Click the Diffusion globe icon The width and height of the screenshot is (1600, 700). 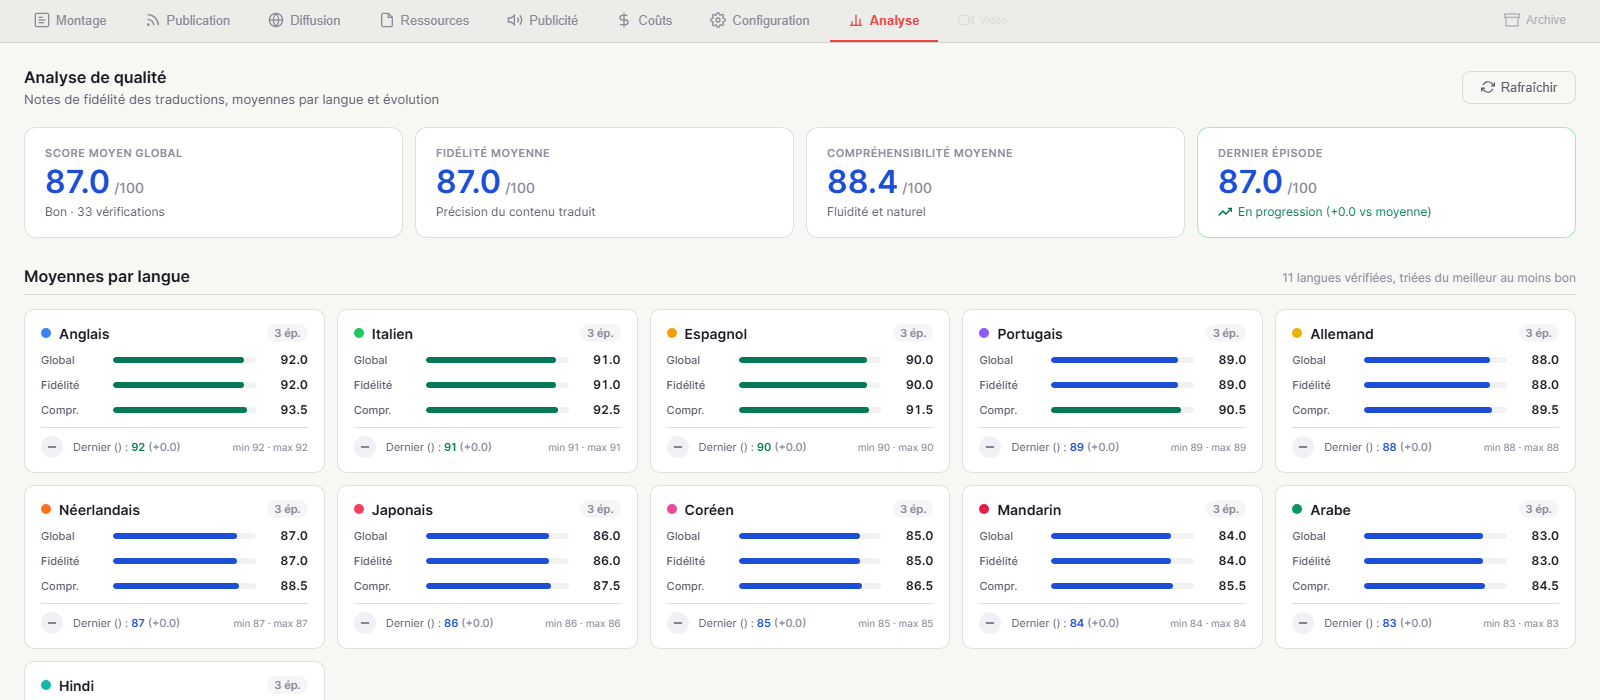[276, 20]
